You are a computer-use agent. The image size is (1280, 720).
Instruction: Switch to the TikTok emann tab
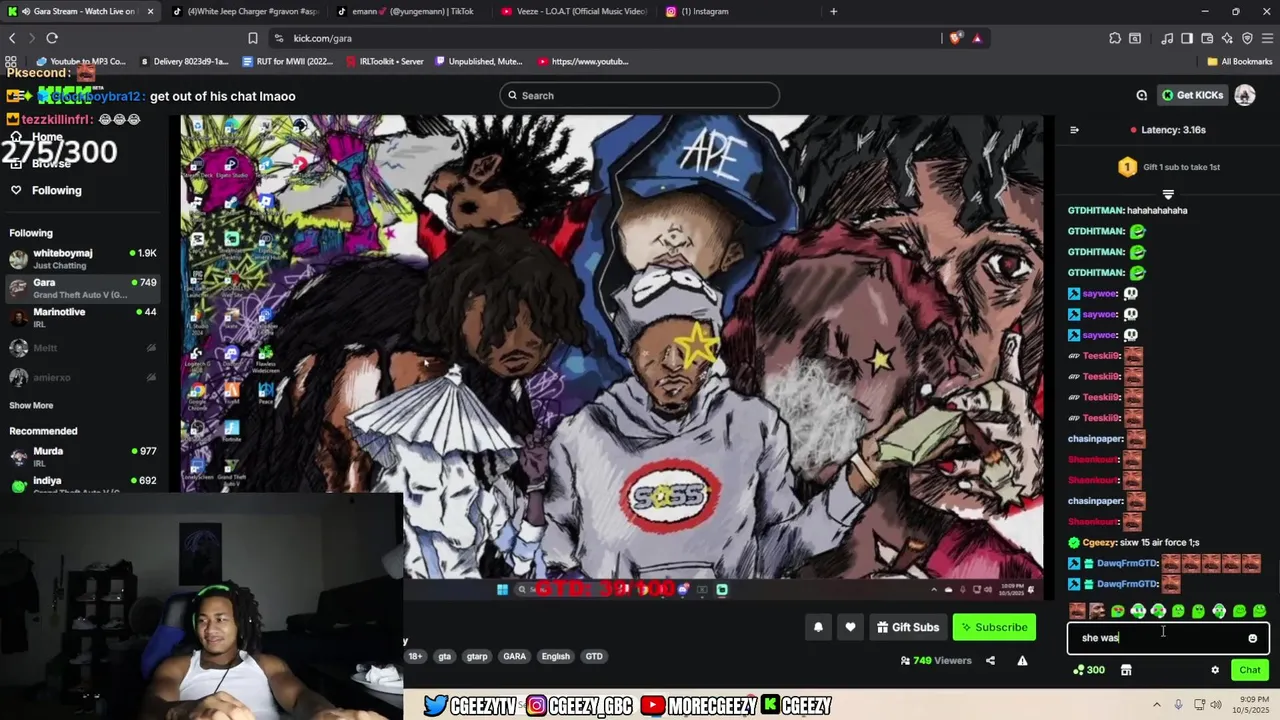[x=405, y=11]
